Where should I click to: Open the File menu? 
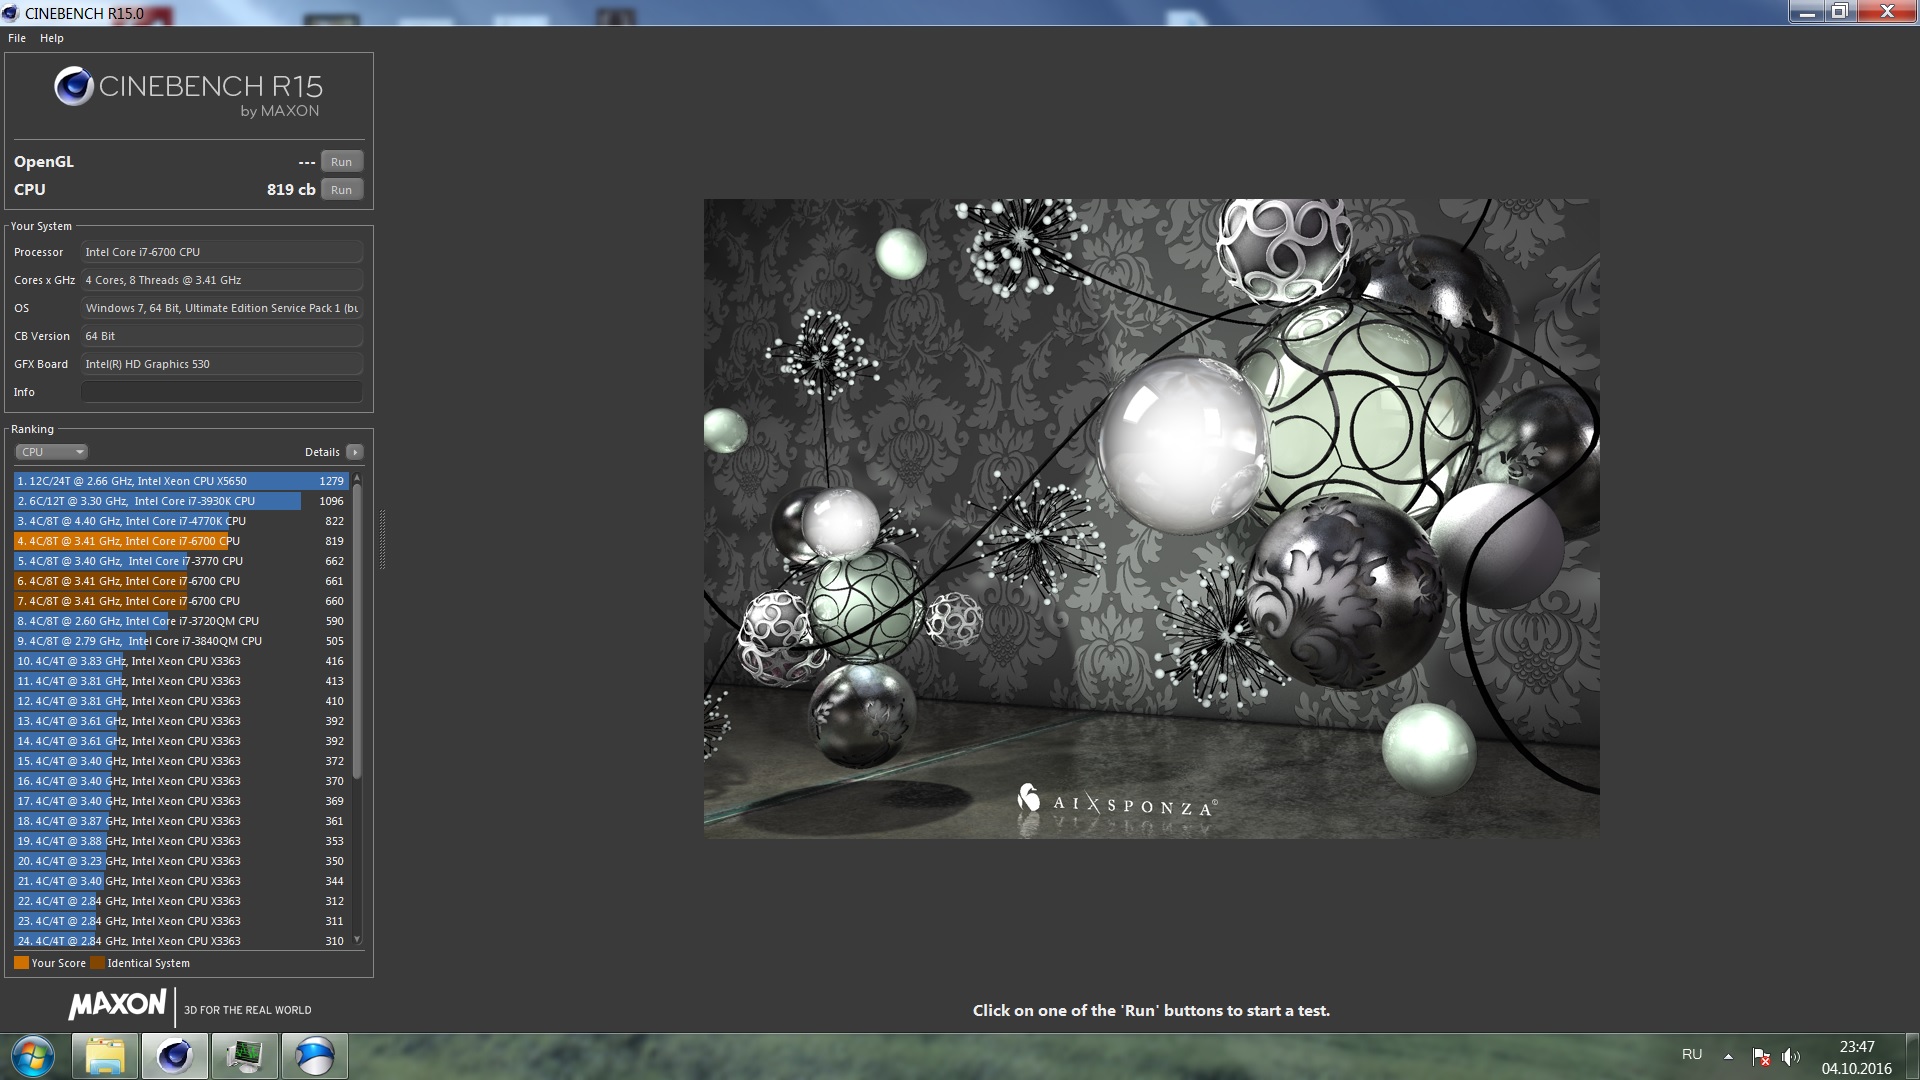17,38
